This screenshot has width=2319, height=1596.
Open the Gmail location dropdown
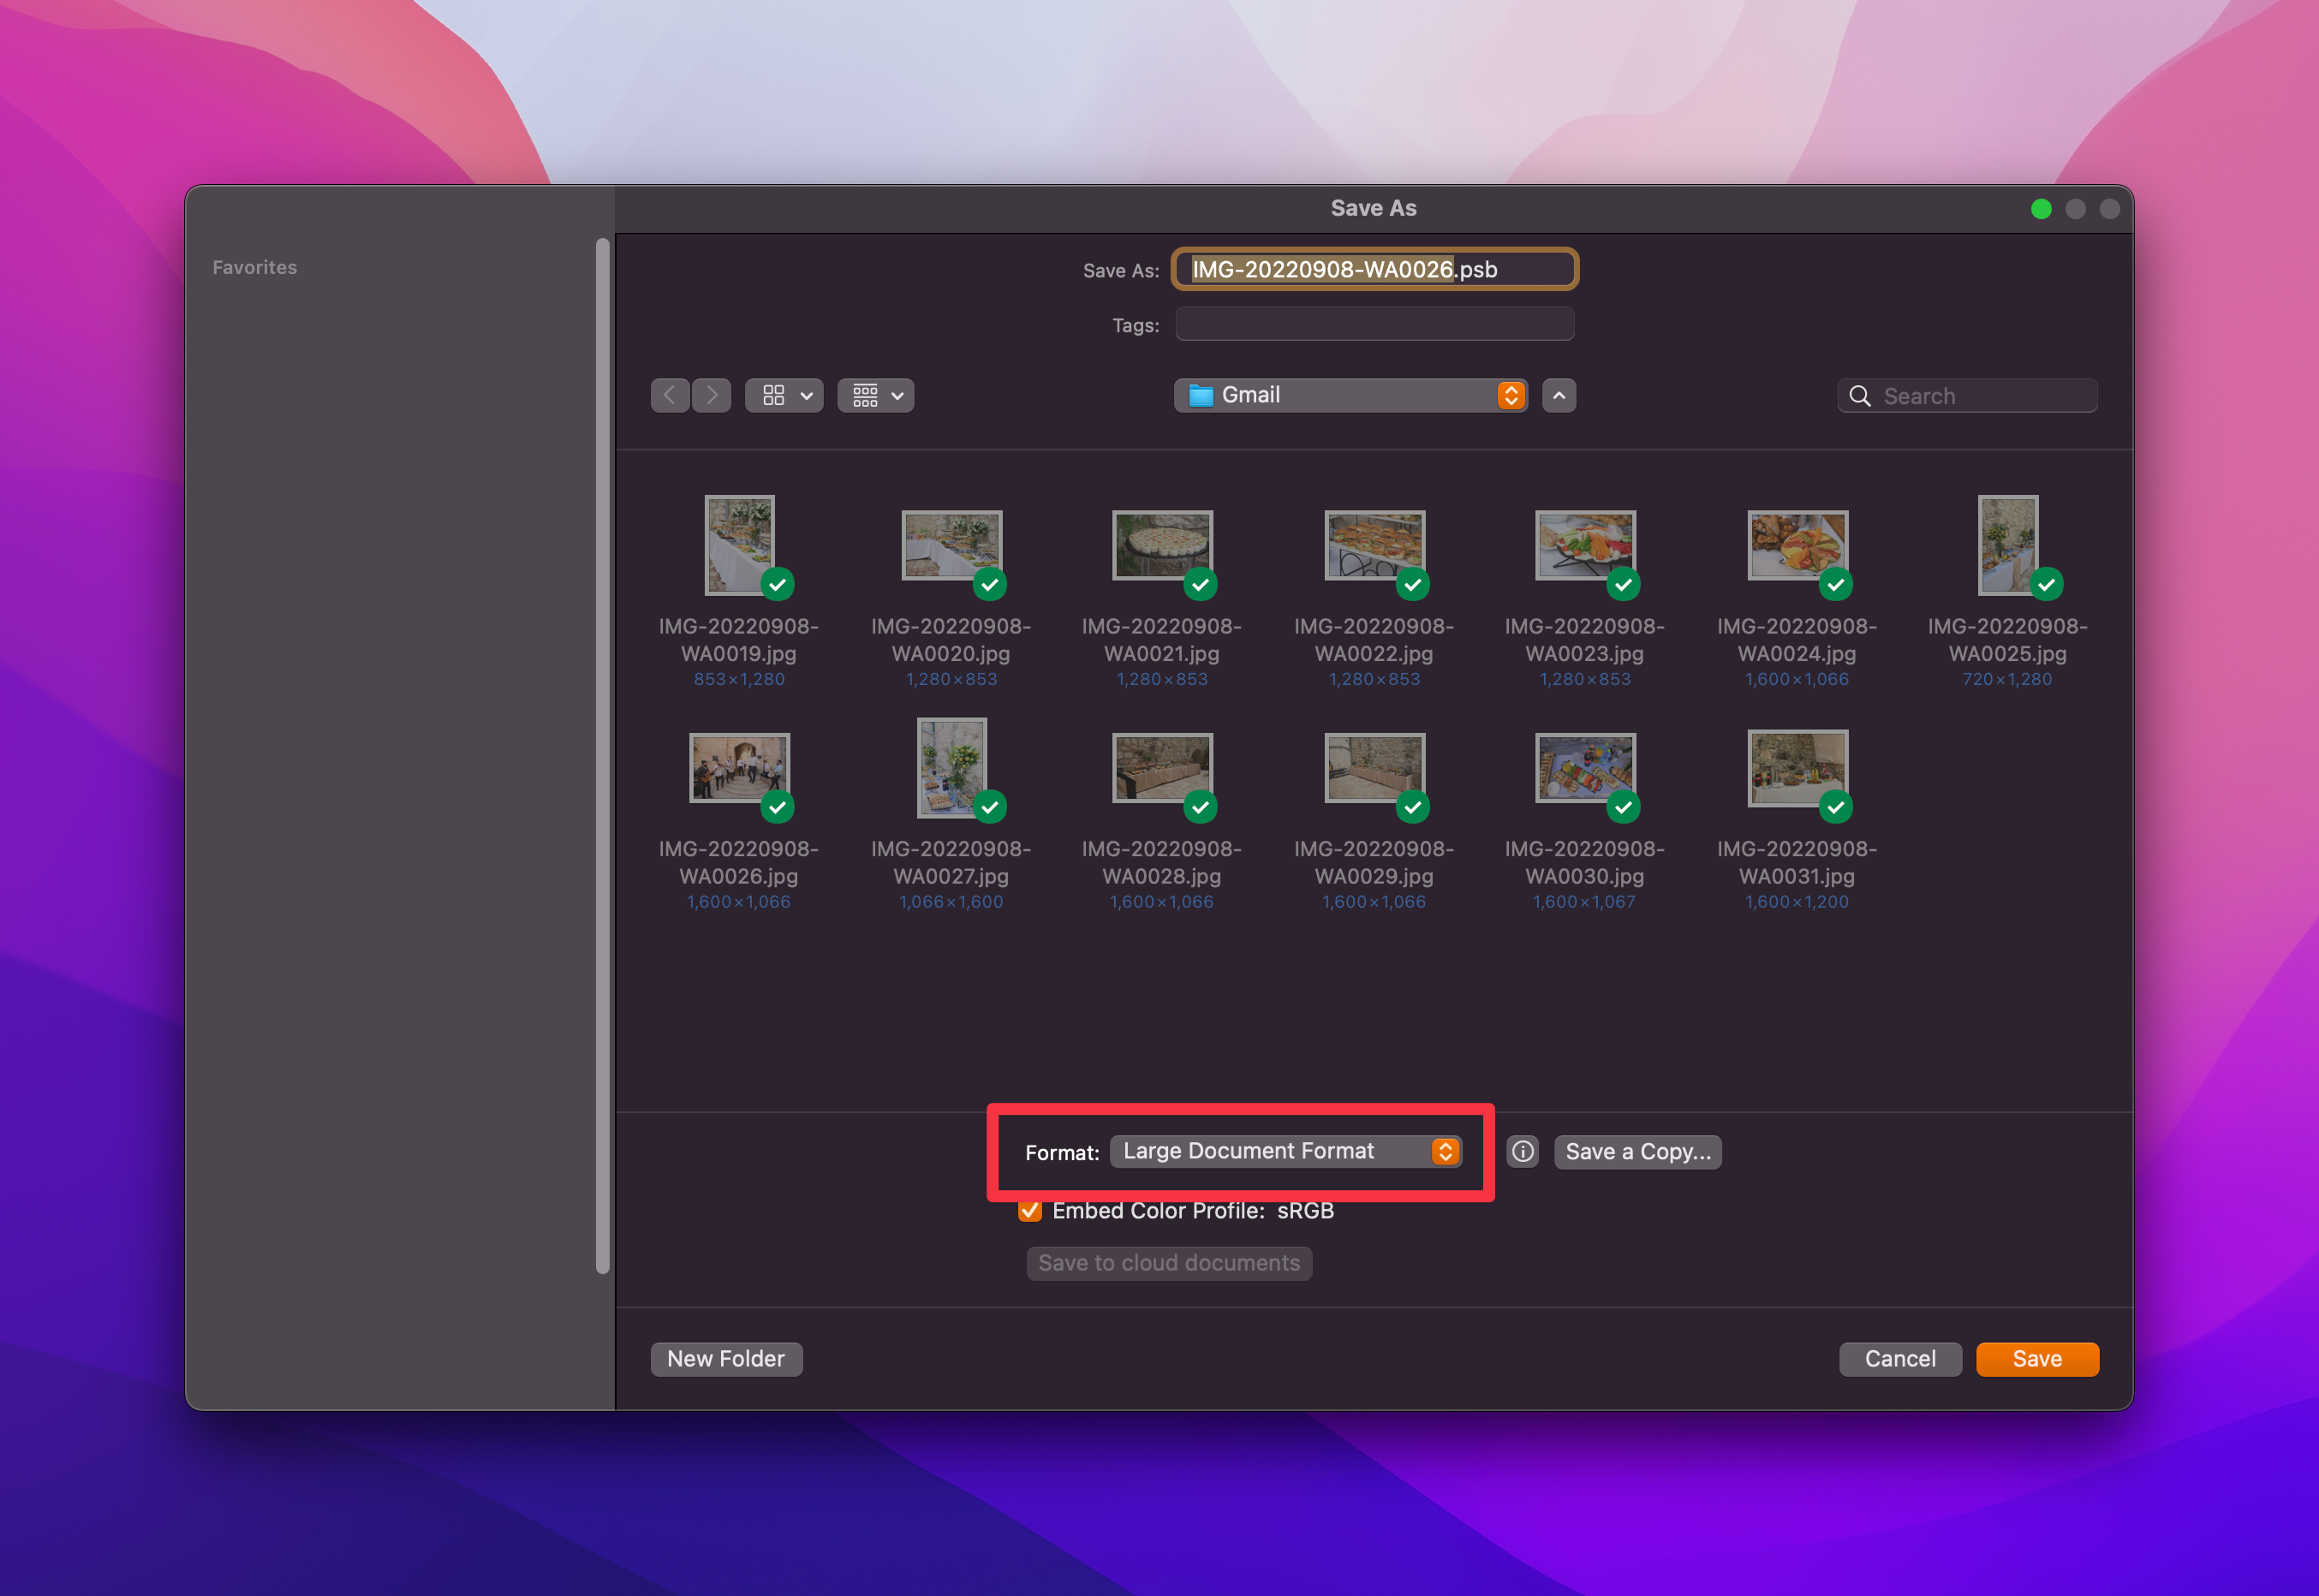(x=1350, y=396)
